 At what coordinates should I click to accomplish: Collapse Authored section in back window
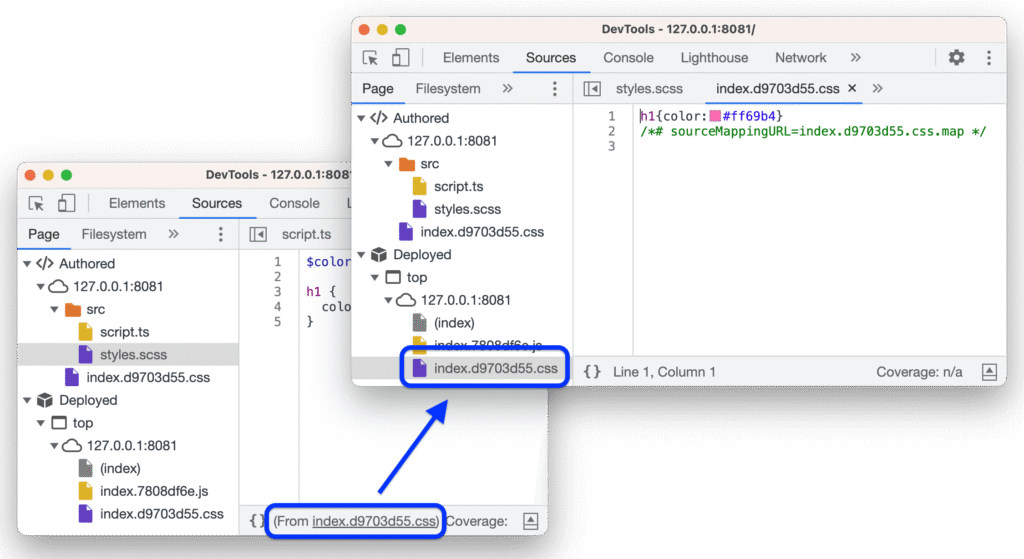(x=27, y=264)
